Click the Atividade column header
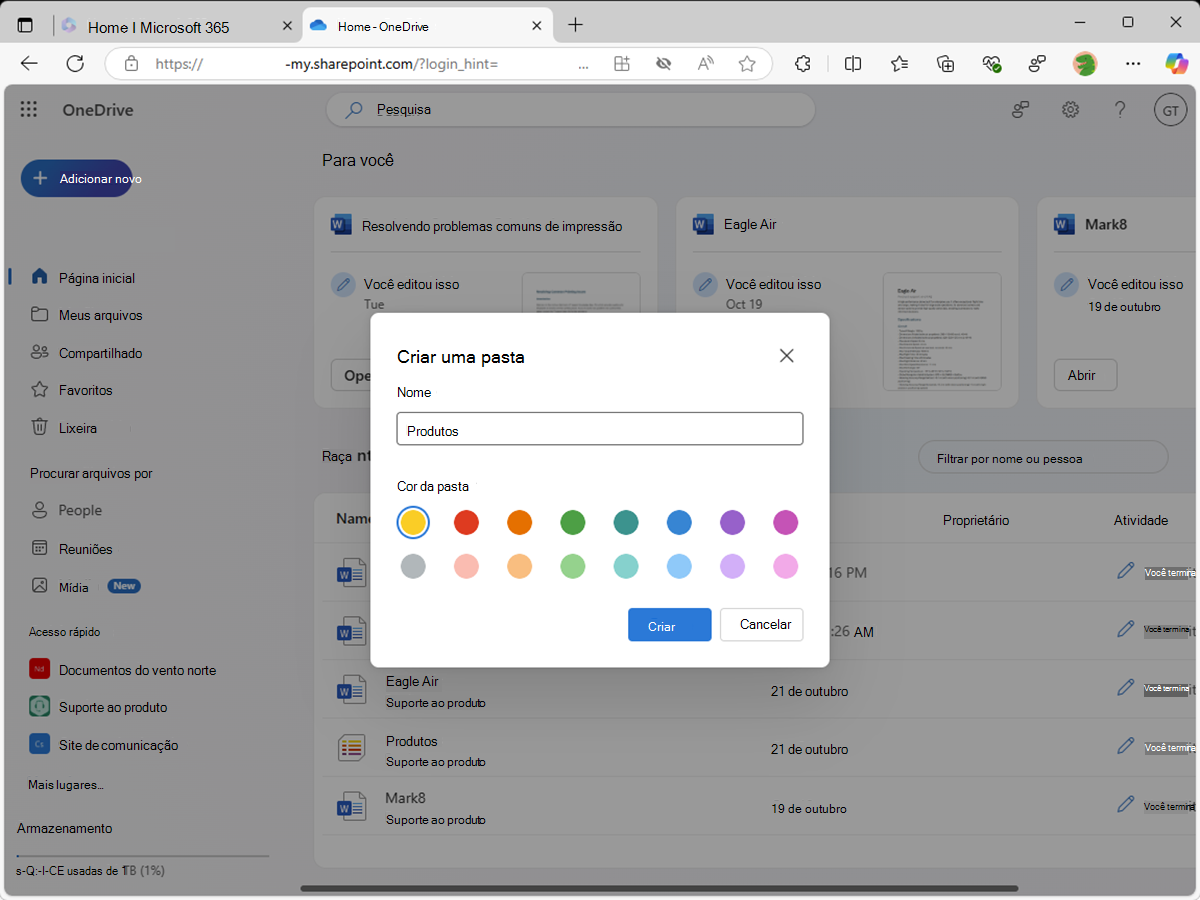This screenshot has height=900, width=1200. 1141,520
